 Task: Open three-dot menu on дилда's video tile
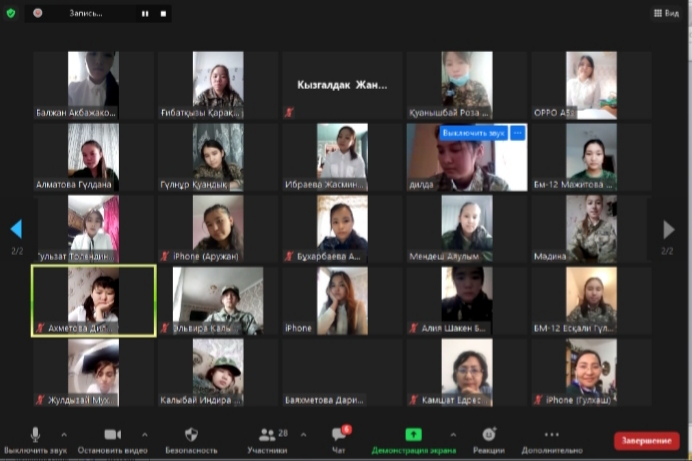[518, 132]
